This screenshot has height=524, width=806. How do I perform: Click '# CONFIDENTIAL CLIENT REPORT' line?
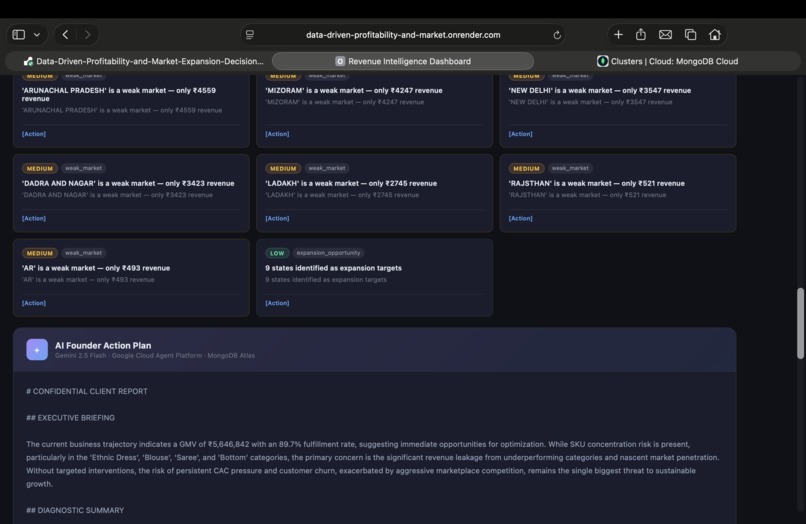point(87,391)
